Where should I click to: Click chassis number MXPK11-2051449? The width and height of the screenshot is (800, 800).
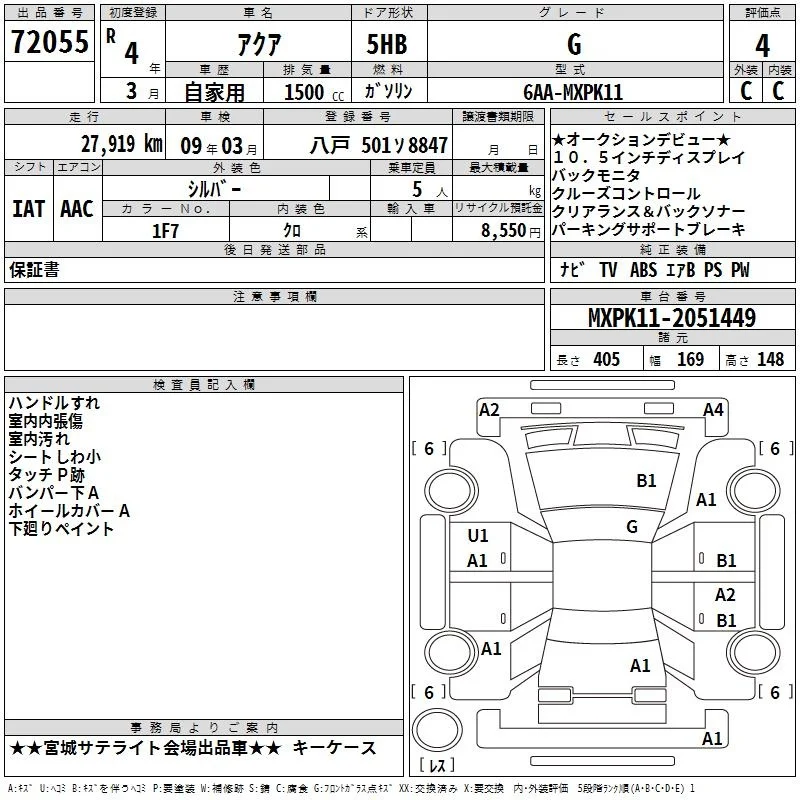point(671,318)
